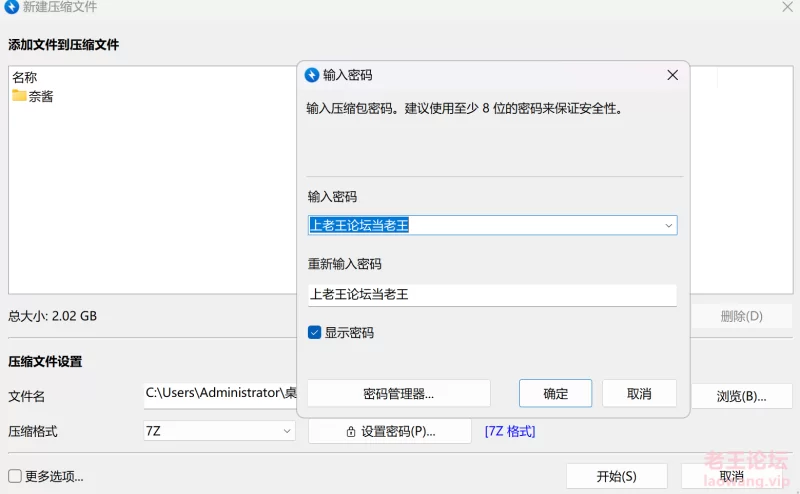The width and height of the screenshot is (800, 494).
Task: Close the 新建压缩文件 window
Action: [x=787, y=7]
